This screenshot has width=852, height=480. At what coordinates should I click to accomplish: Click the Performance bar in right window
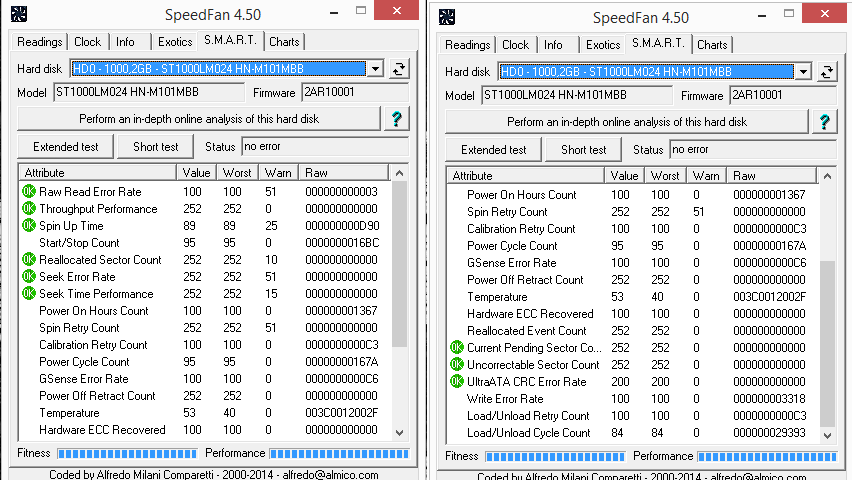[767, 457]
